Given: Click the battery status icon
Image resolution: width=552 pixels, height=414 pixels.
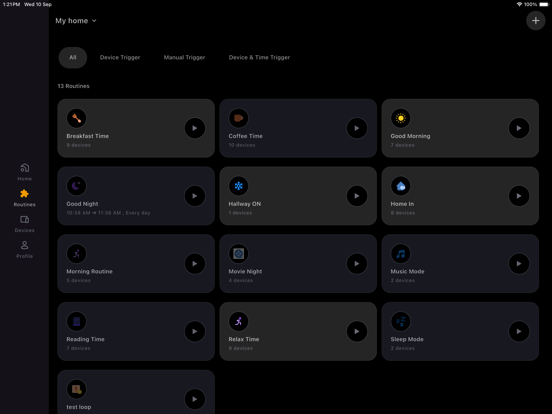Looking at the screenshot, I should [x=544, y=4].
